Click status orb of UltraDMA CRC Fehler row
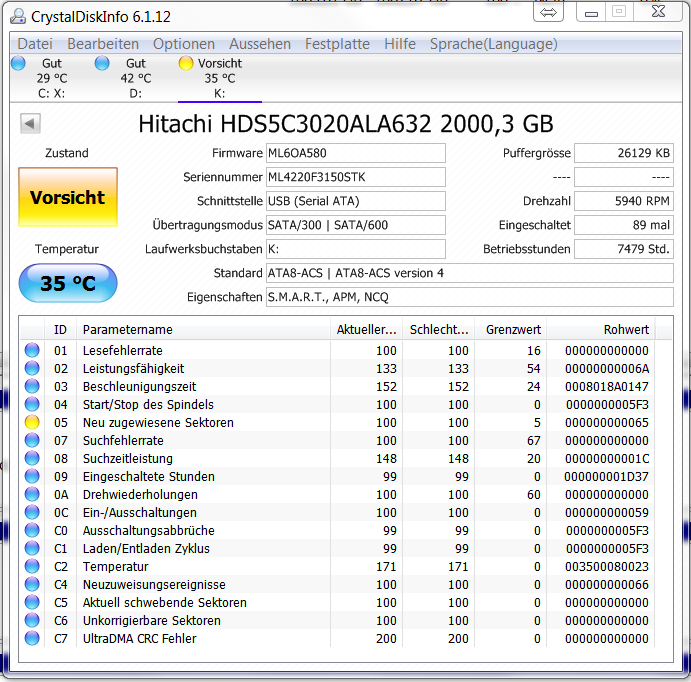This screenshot has width=691, height=682. click(32, 638)
